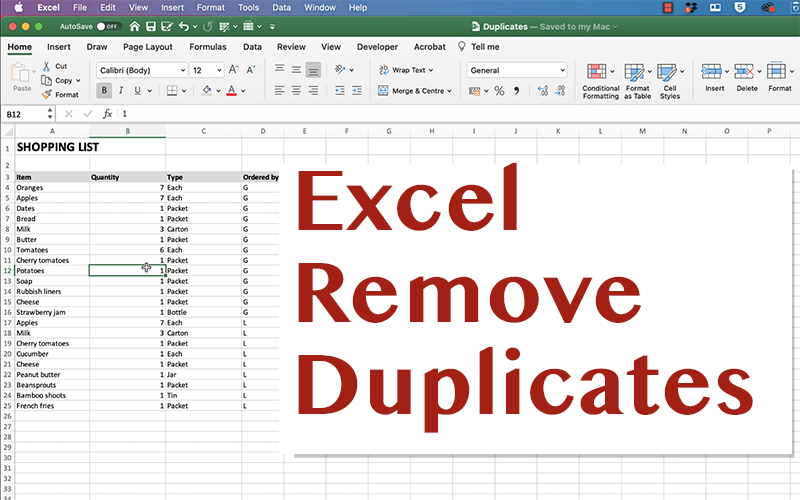Click the Tell me search field
Viewport: 800px width, 500px height.
485,46
